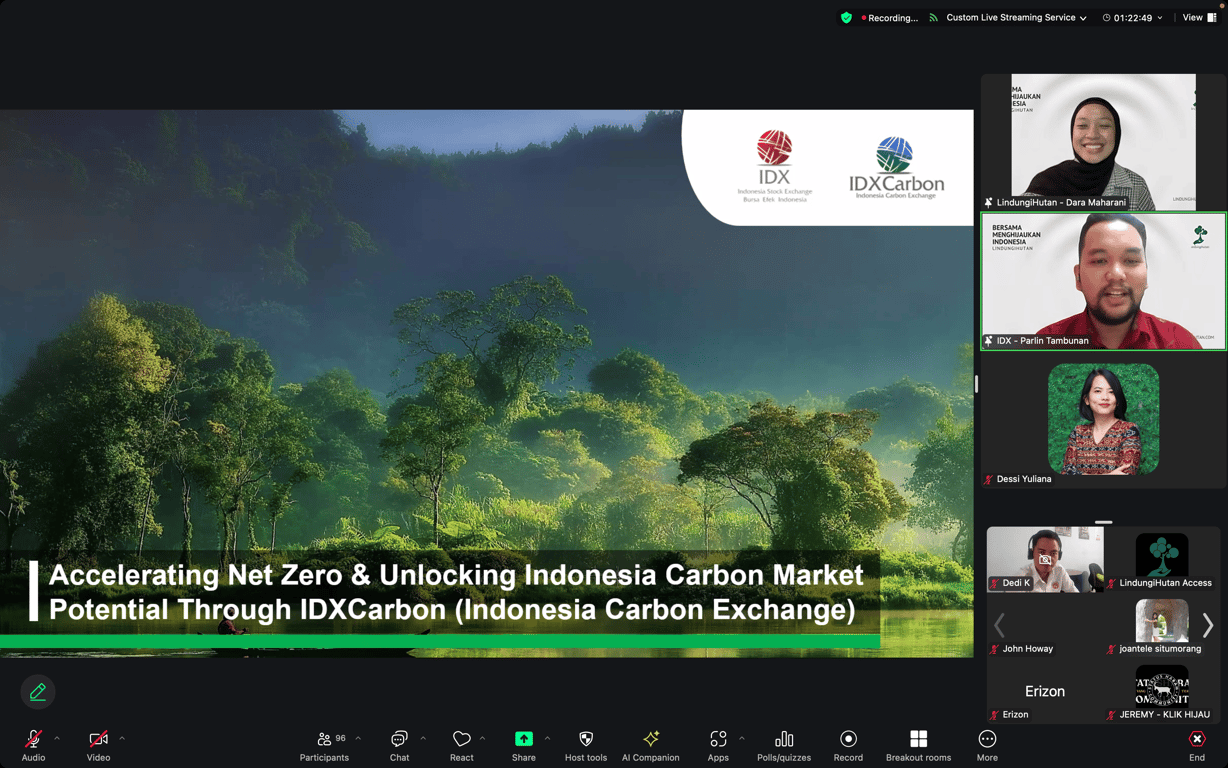
Task: Open the Chat panel
Action: point(399,745)
